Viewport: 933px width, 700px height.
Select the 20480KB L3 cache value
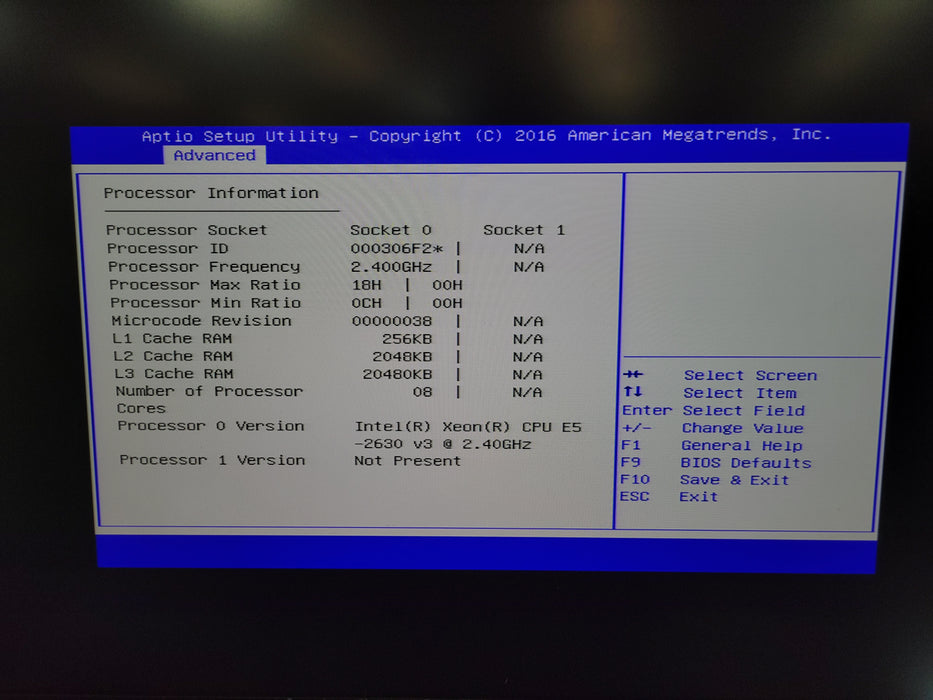pos(397,374)
